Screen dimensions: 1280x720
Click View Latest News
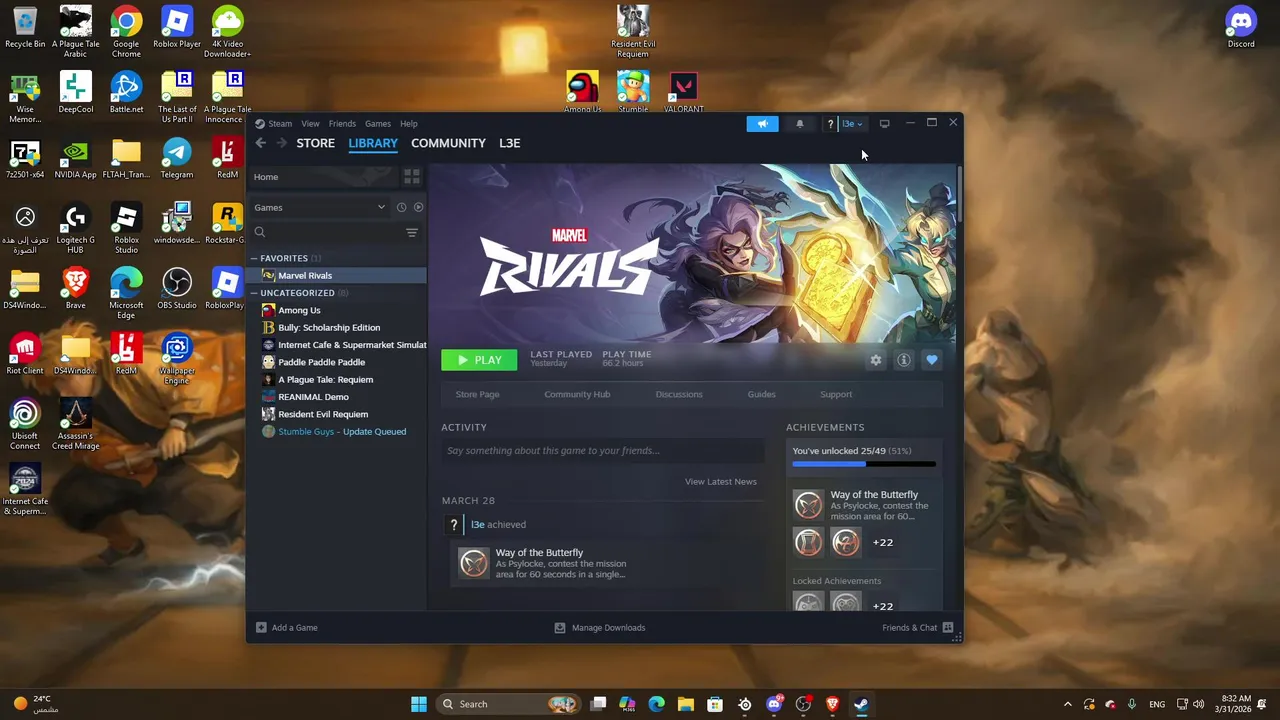point(720,482)
